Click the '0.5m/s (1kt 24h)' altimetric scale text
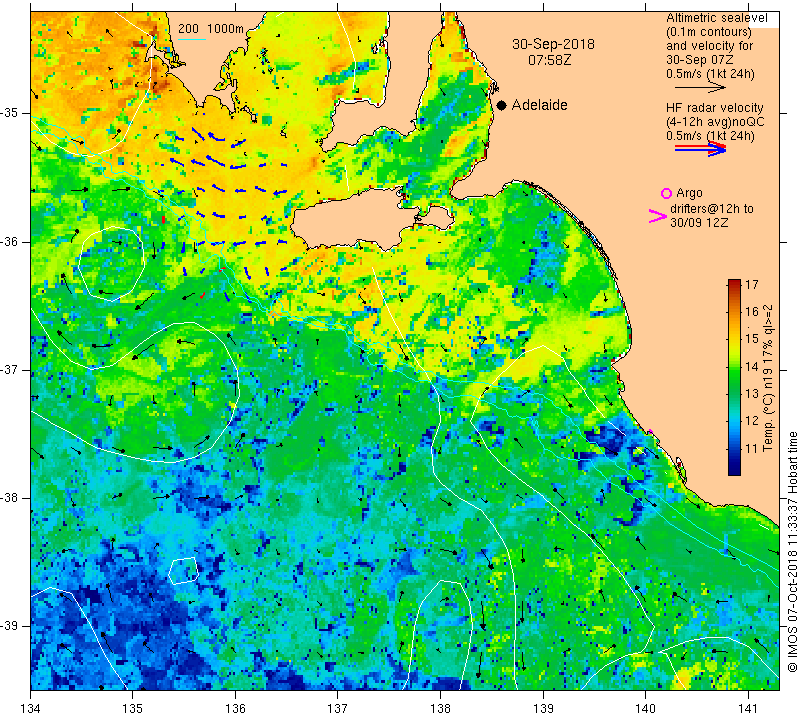Viewport: 800px width, 720px height. pos(710,74)
